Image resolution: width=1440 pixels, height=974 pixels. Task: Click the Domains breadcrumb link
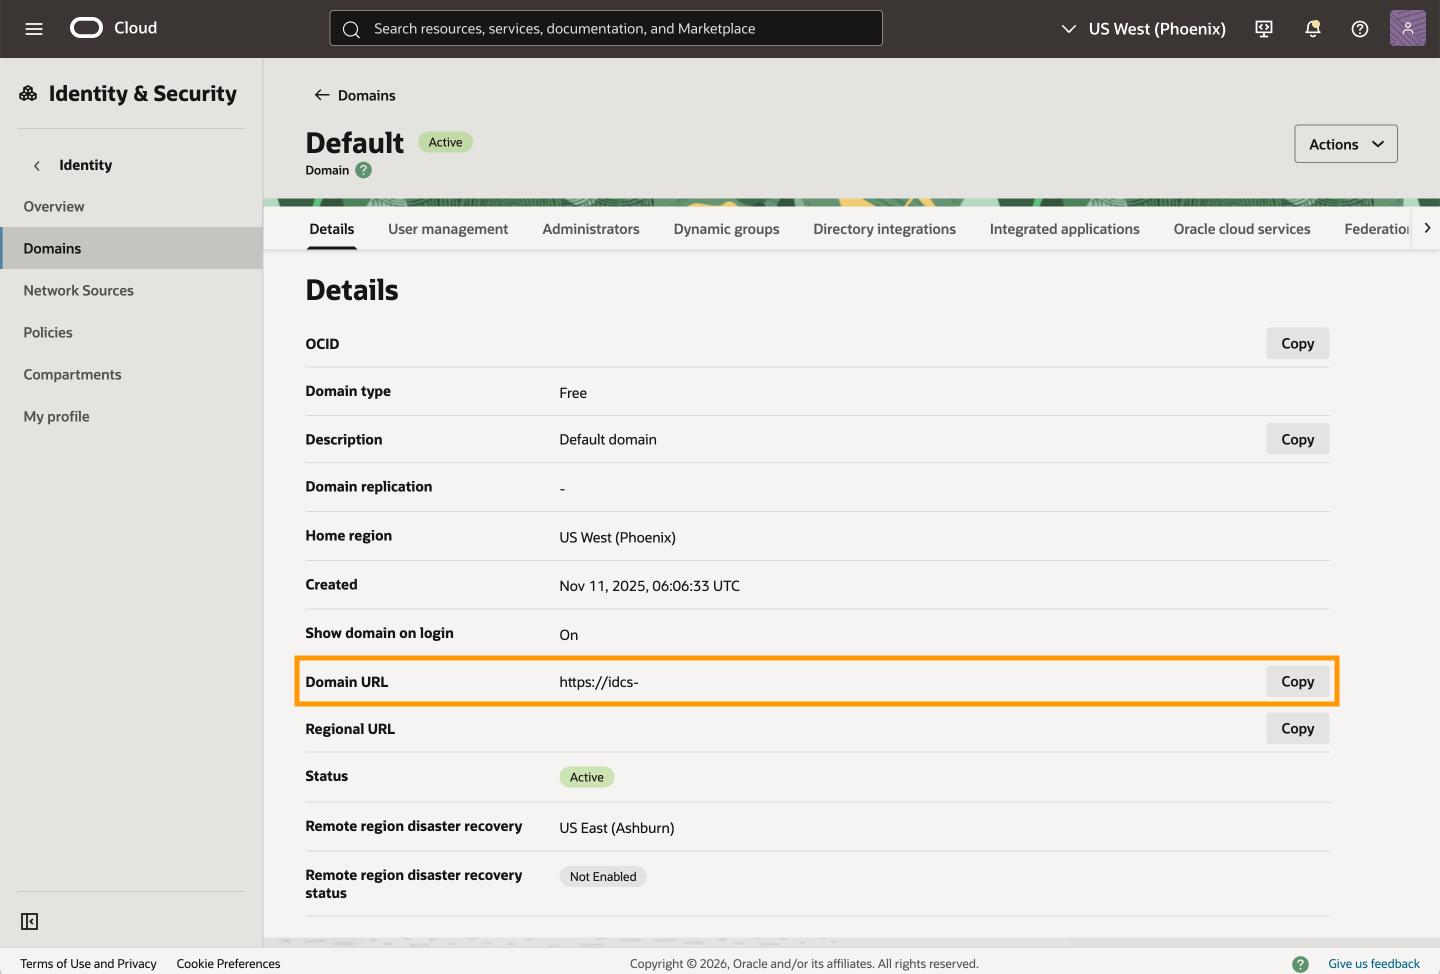click(367, 95)
